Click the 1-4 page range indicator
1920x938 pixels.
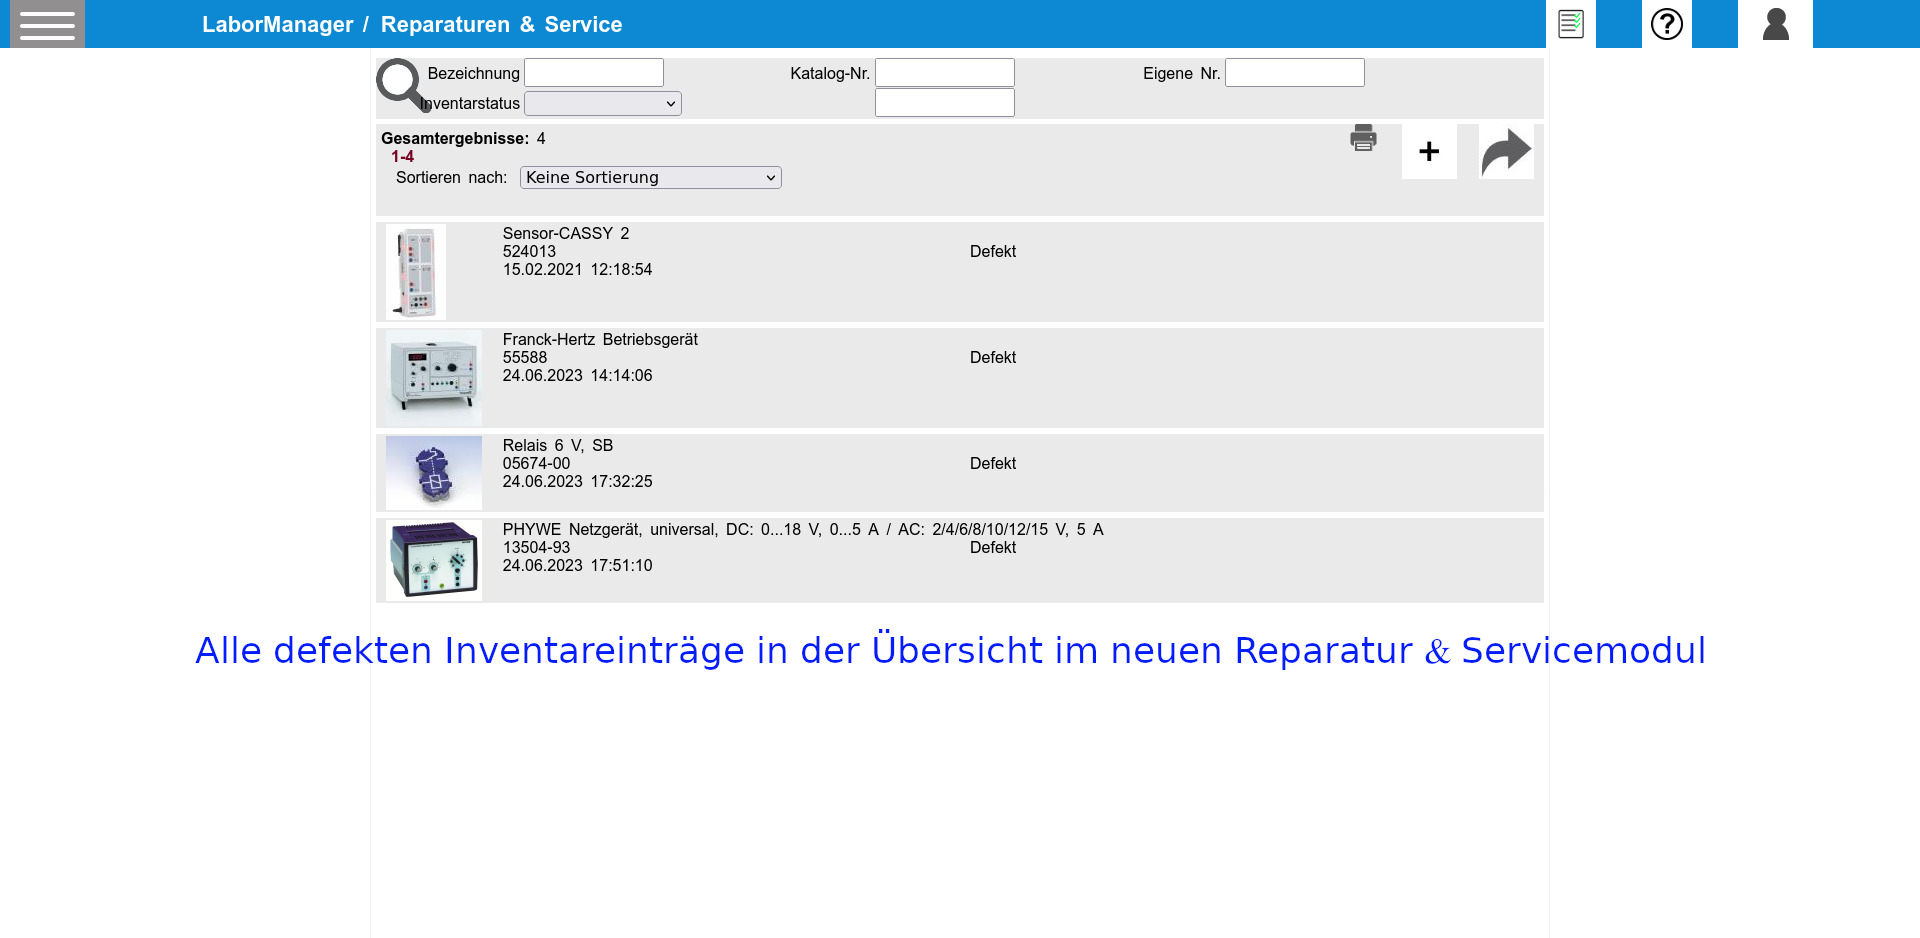click(x=402, y=156)
